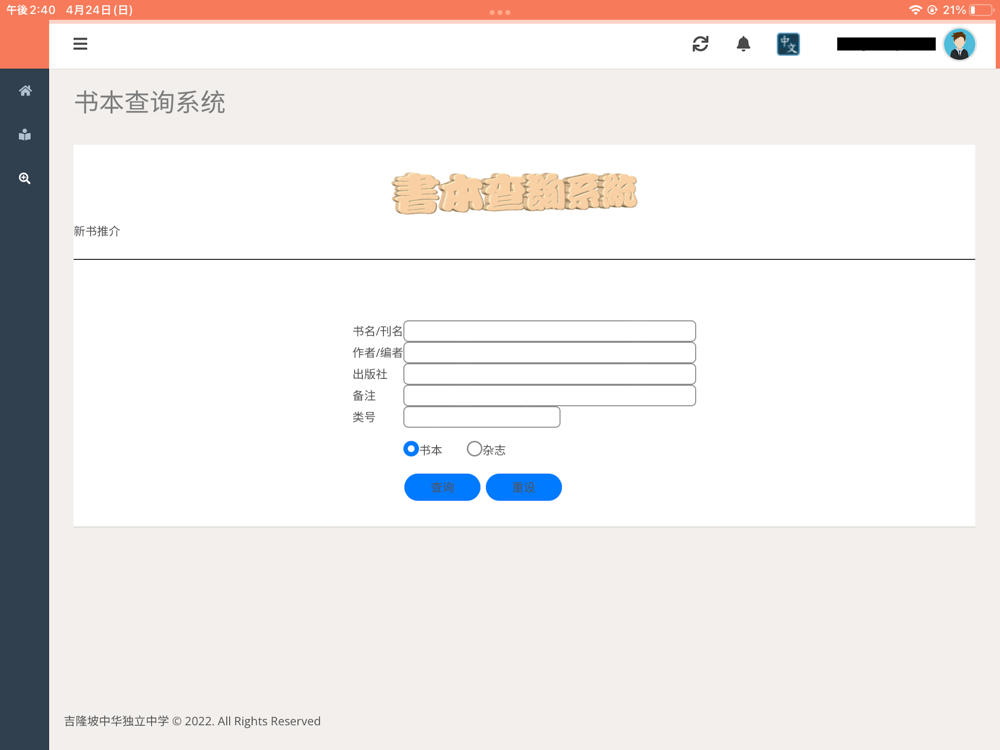This screenshot has height=750, width=1000.
Task: Switch language with 中文 icon
Action: (x=788, y=44)
